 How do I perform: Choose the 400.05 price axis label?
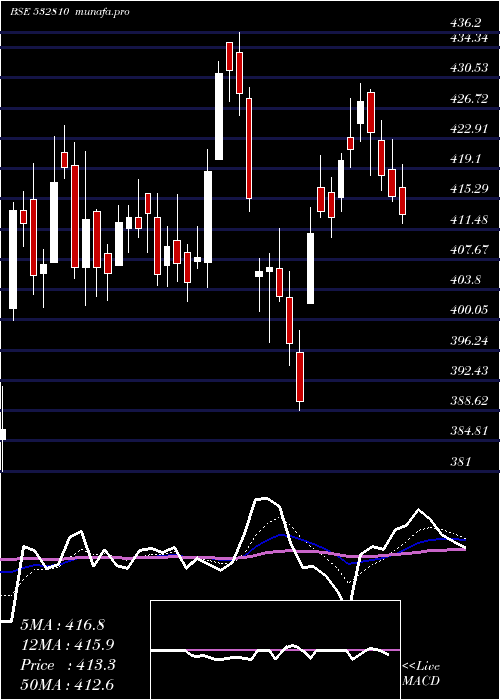(x=467, y=310)
